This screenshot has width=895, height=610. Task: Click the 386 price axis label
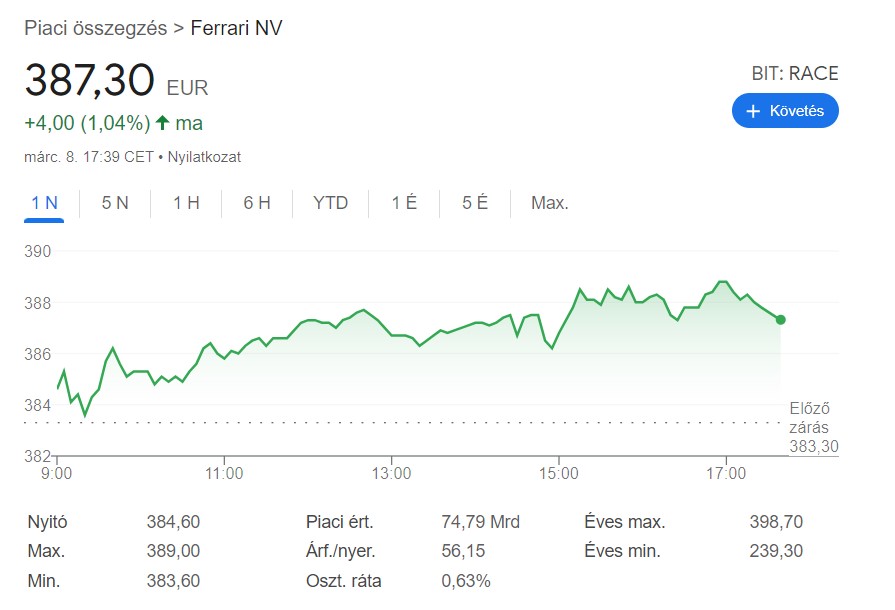coord(38,354)
